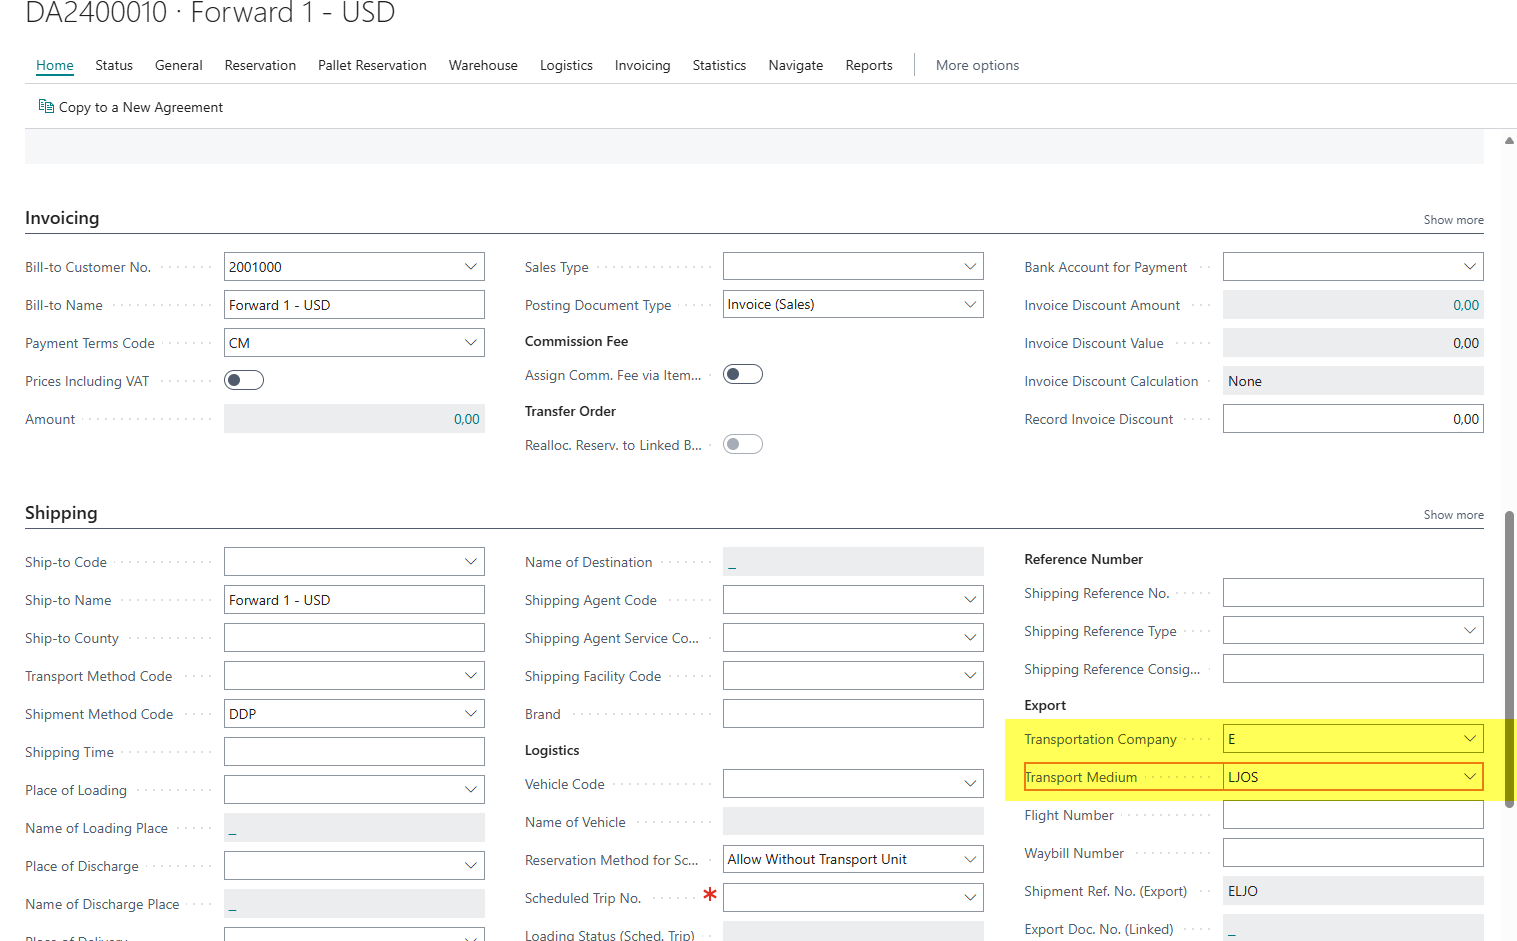Screen dimensions: 1517x941
Task: Click the vertical scrollbar thumb
Action: (1509, 650)
